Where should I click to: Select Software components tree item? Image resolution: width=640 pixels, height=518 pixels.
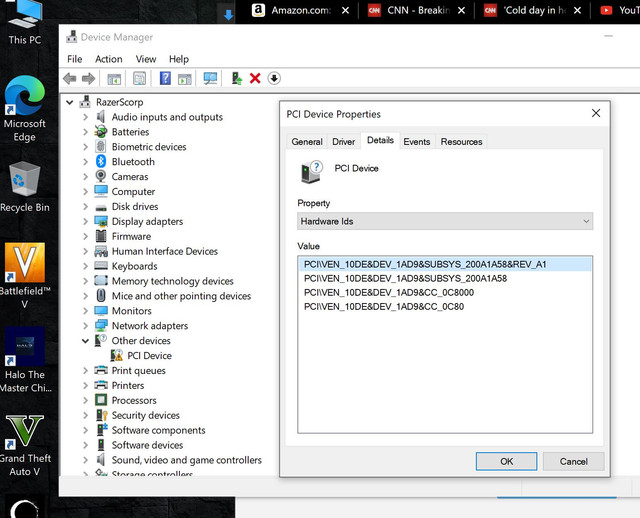158,430
